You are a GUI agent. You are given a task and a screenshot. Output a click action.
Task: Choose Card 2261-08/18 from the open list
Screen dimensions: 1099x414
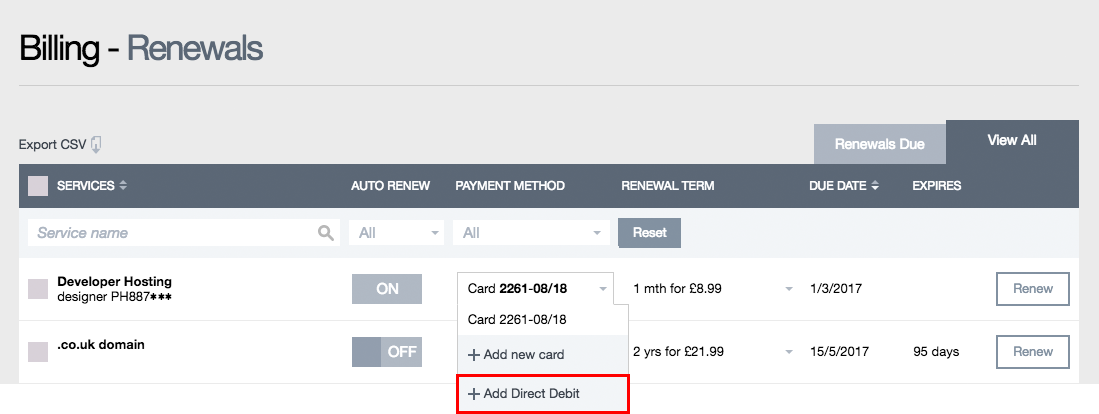point(517,320)
